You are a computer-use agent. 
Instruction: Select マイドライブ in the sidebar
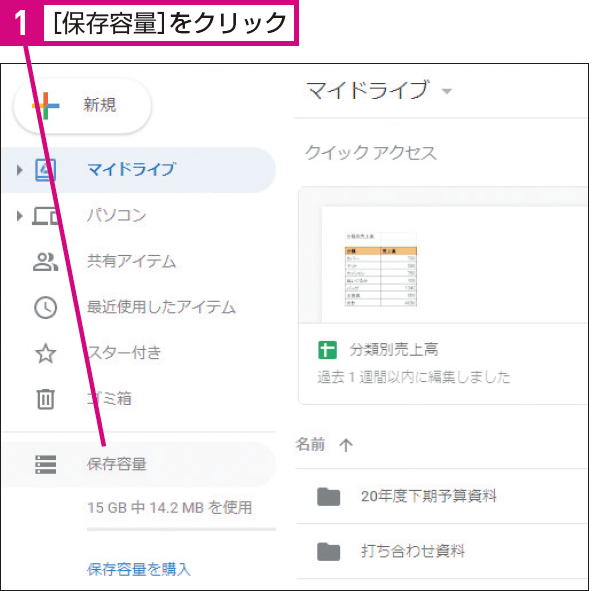(x=139, y=170)
